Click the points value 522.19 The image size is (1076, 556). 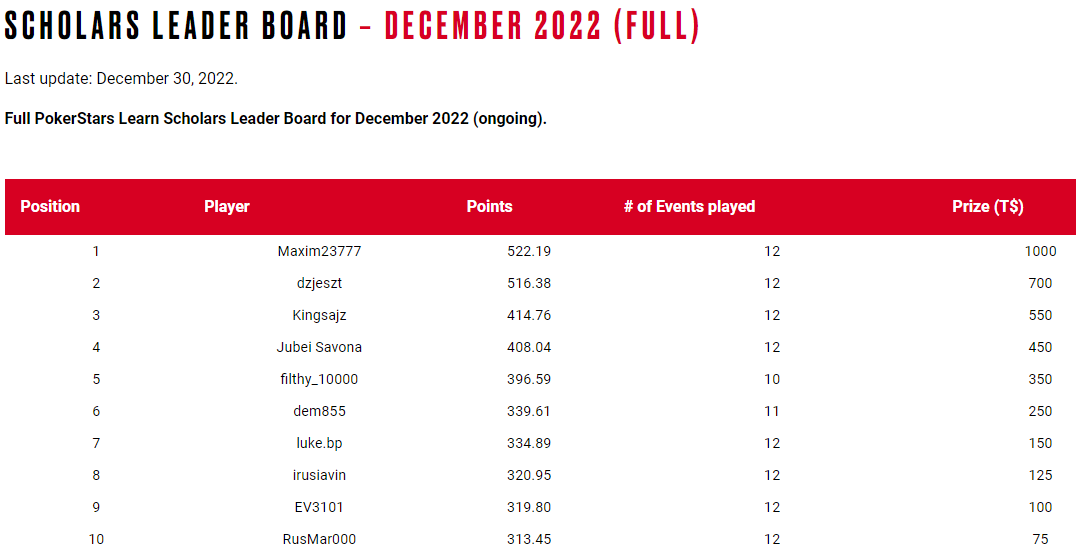coord(529,251)
